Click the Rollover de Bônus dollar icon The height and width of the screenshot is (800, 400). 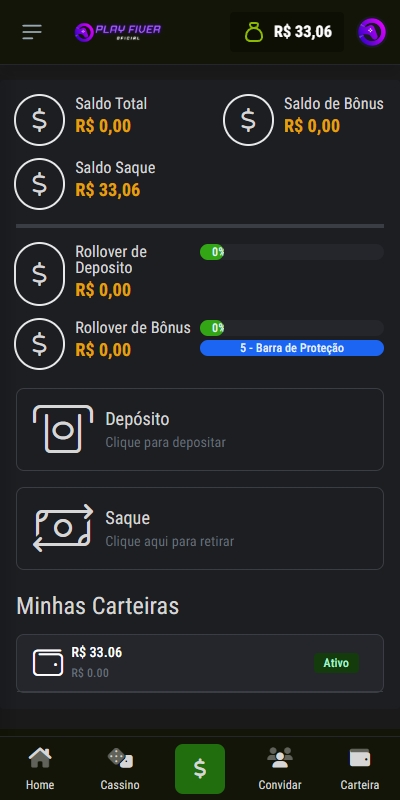(x=39, y=344)
